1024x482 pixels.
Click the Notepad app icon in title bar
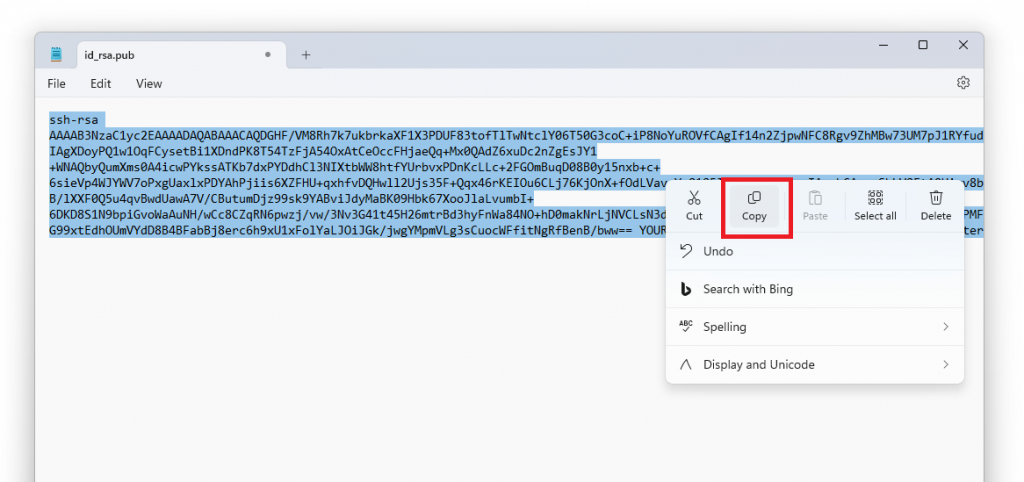(x=56, y=55)
